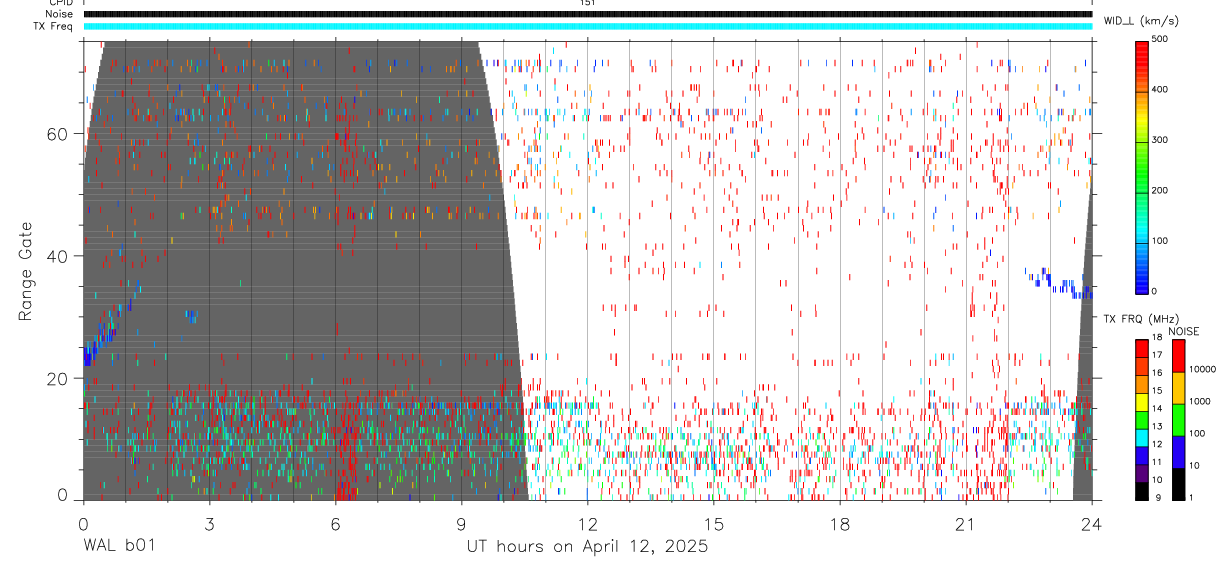Screen dimensions: 1228x567
Task: Click the 'NOISE' legend title
Action: coord(1183,331)
